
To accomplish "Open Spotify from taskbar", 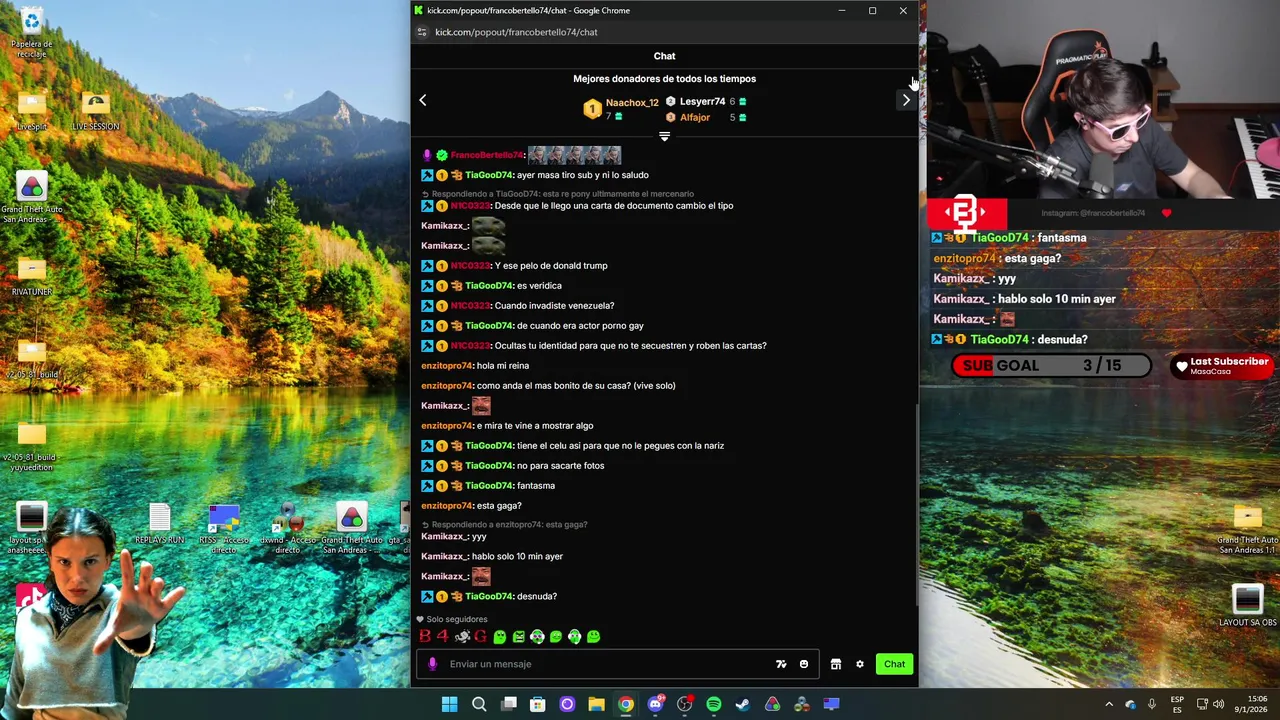I will coord(714,704).
